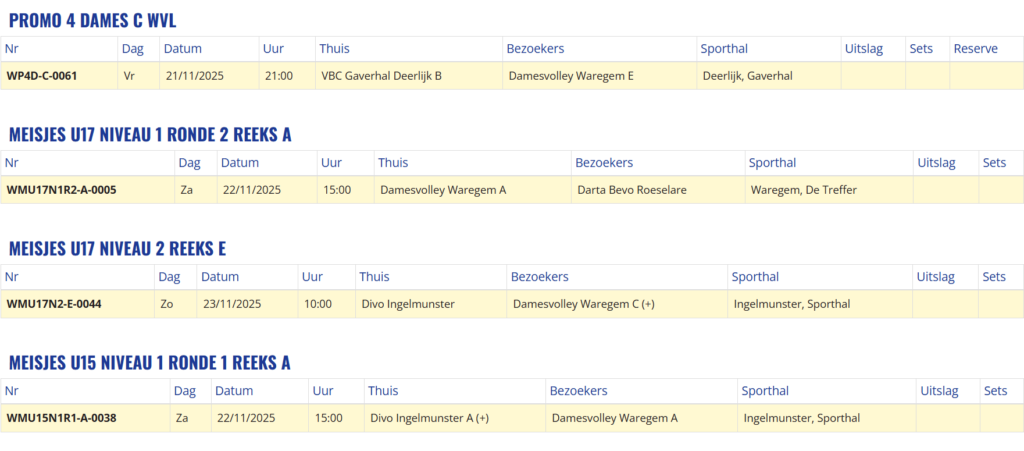Click the MEISJES U15 NIVEAU 1 RONDE 1 REEKS A heading

(x=149, y=362)
